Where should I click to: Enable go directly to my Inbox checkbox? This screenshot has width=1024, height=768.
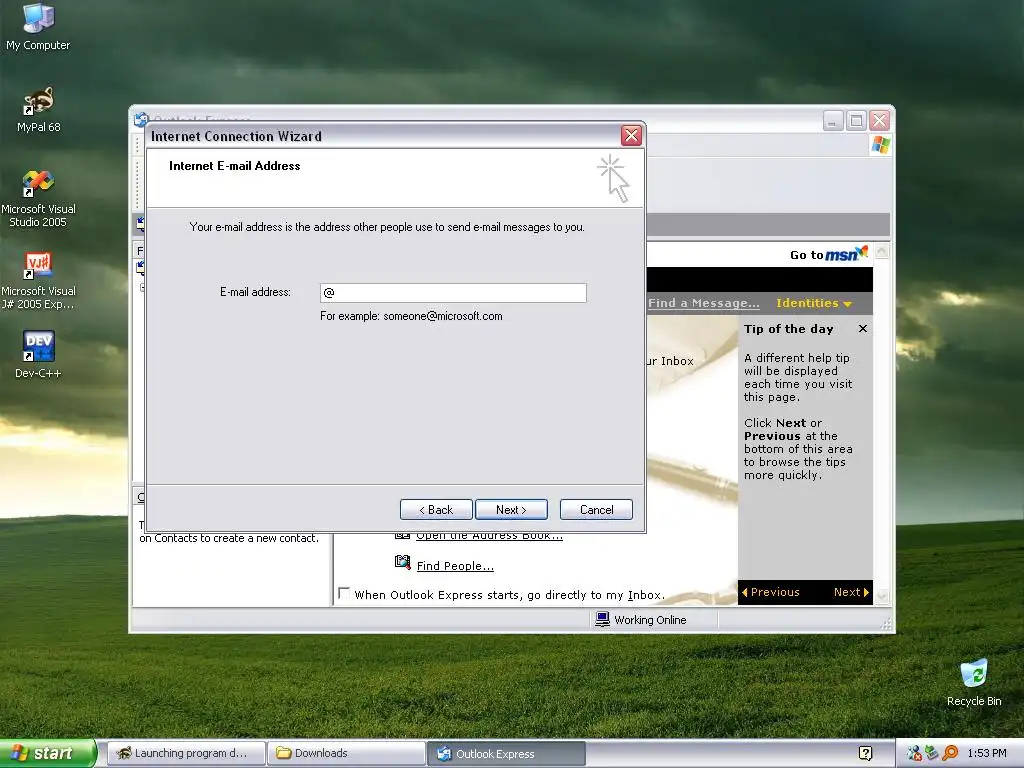pos(344,593)
